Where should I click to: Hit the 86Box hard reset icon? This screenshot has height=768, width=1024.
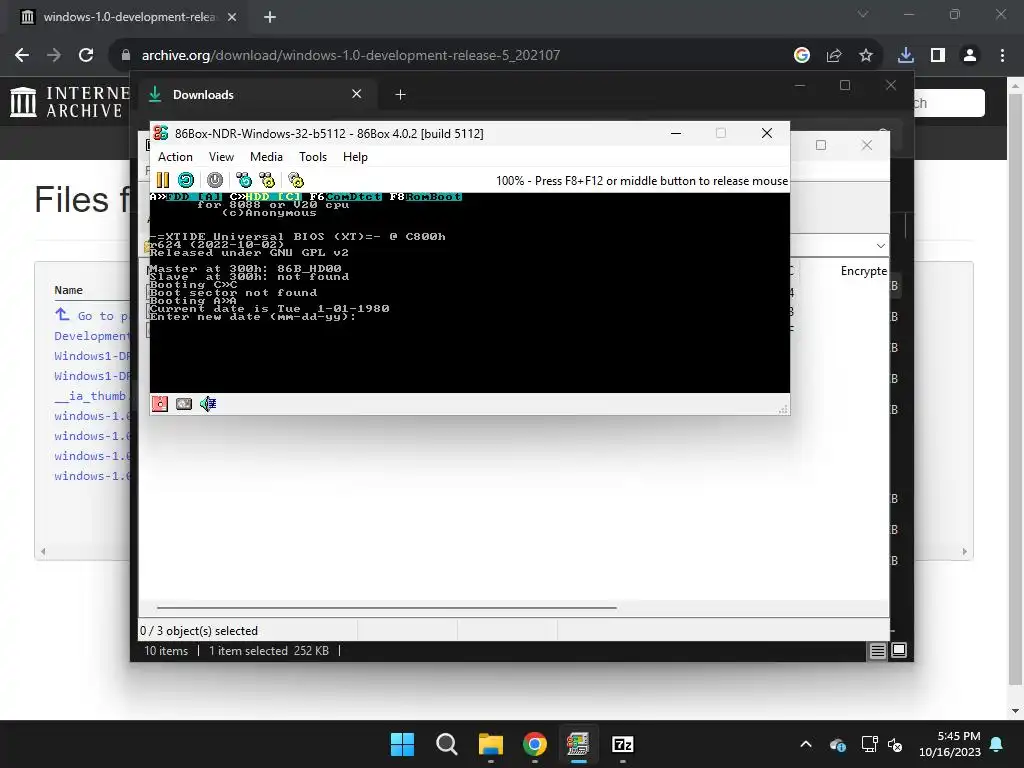[186, 180]
